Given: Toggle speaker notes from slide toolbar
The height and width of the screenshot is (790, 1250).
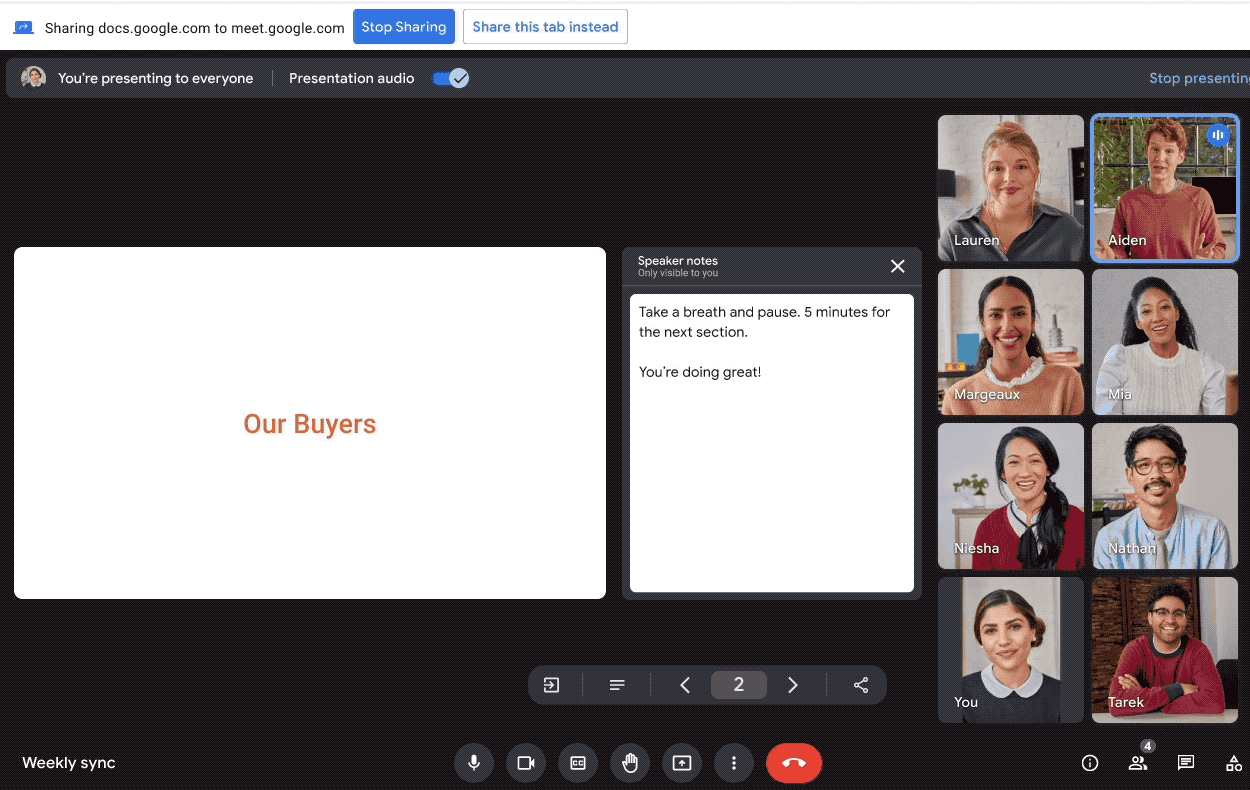Looking at the screenshot, I should [x=617, y=685].
